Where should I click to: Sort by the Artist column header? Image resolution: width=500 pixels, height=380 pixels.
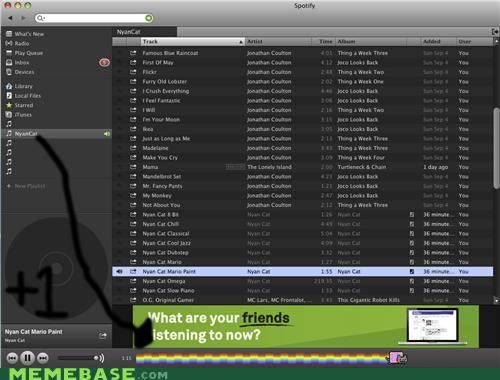click(x=278, y=42)
